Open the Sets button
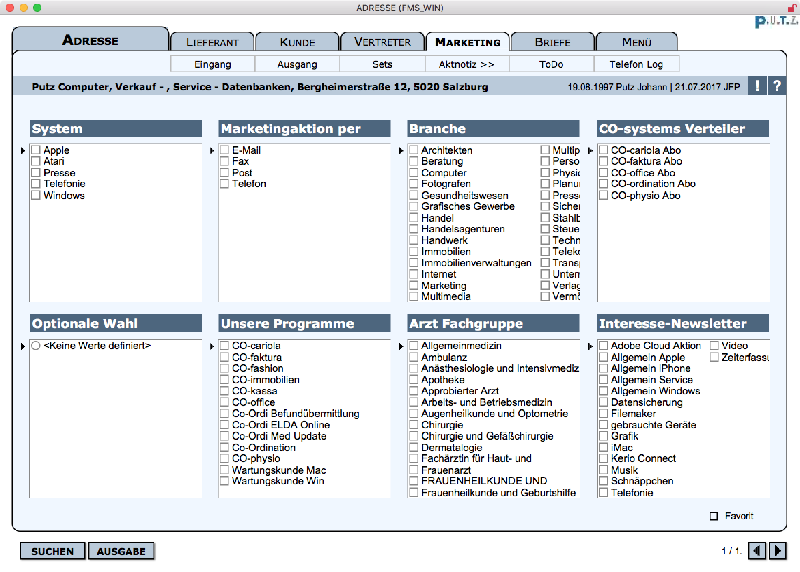The image size is (800, 572). click(x=382, y=64)
